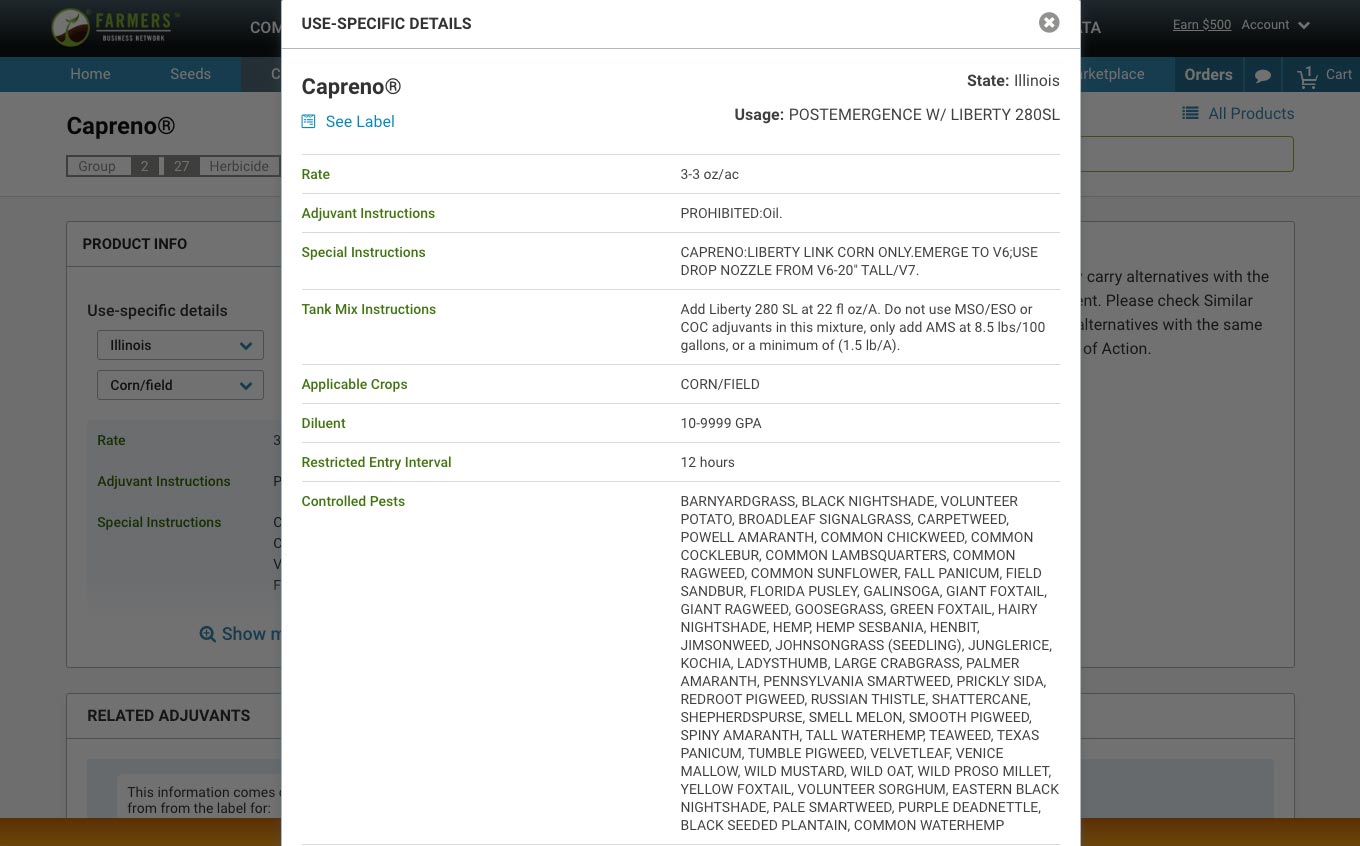
Task: Open the See Label link
Action: point(360,121)
